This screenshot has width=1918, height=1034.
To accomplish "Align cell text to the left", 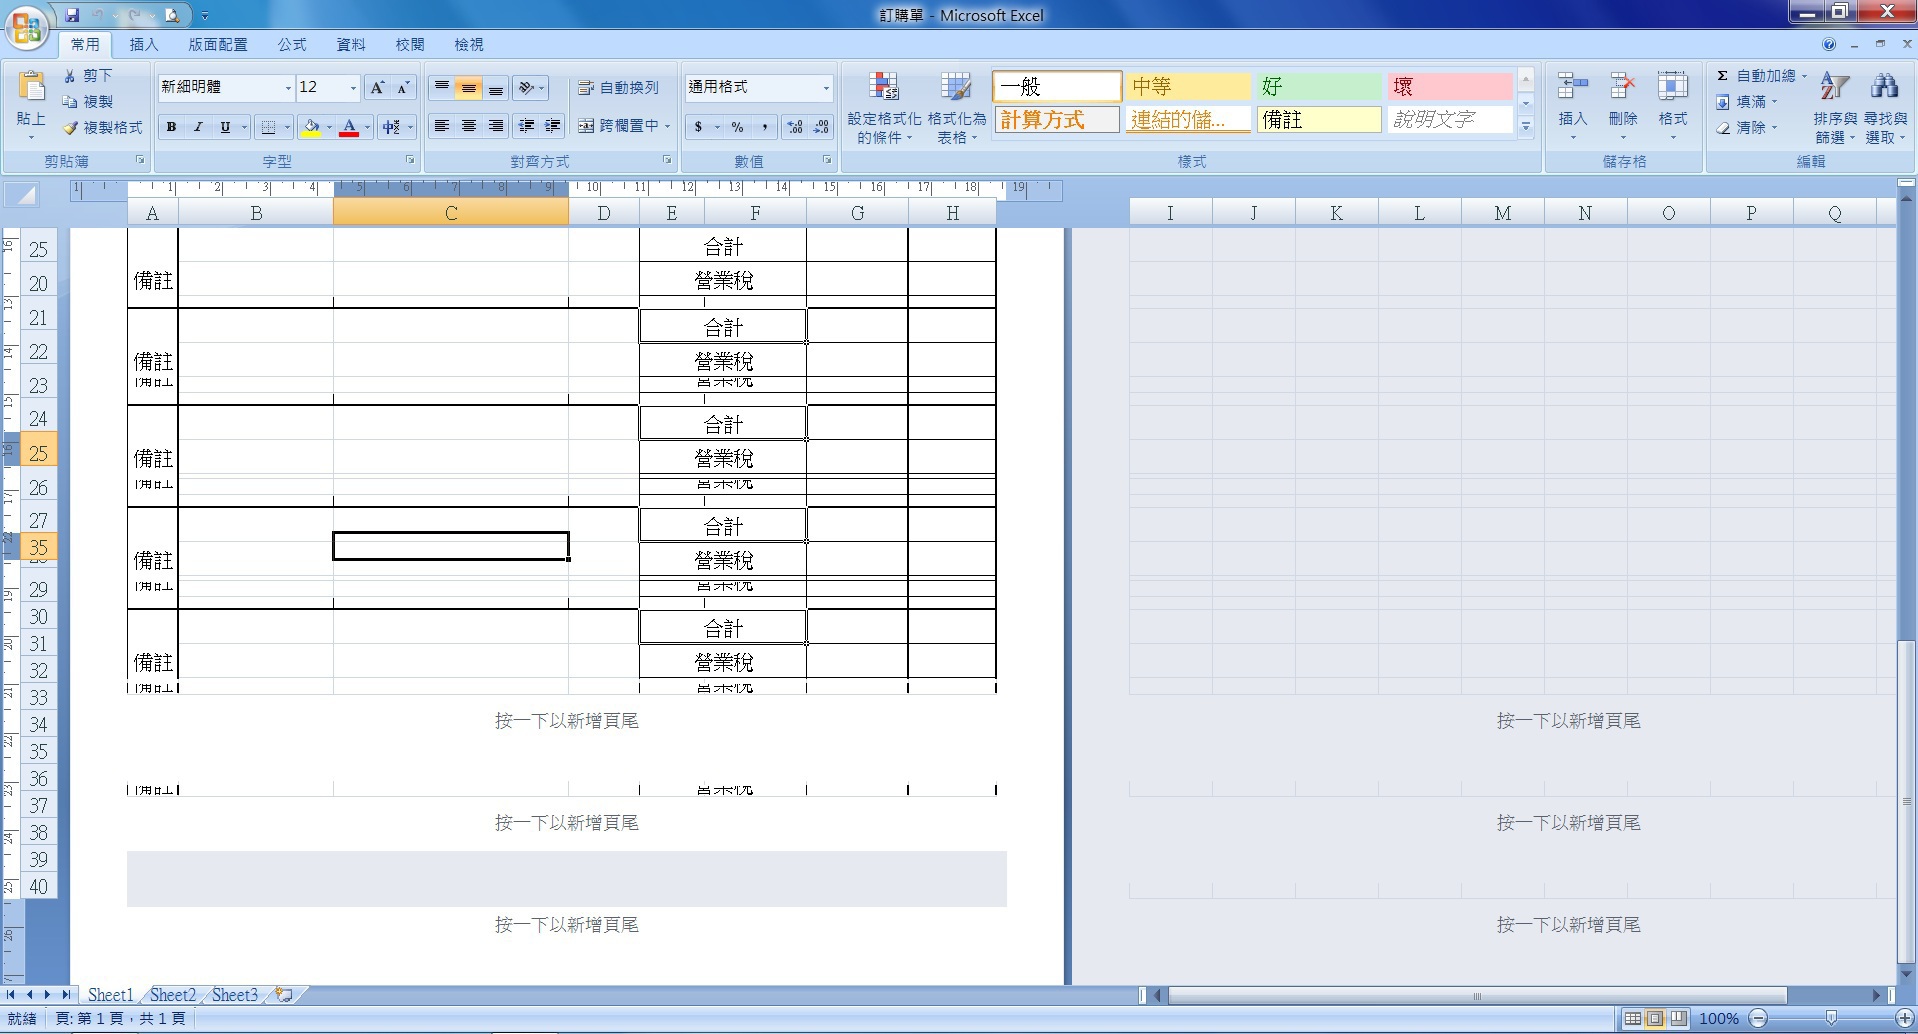I will point(442,126).
